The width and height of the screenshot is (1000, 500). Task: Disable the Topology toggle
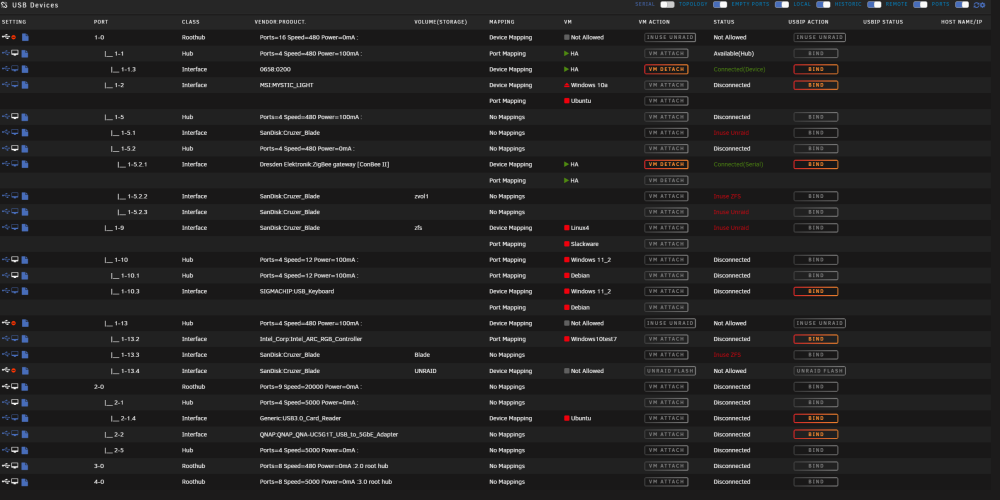[720, 4]
